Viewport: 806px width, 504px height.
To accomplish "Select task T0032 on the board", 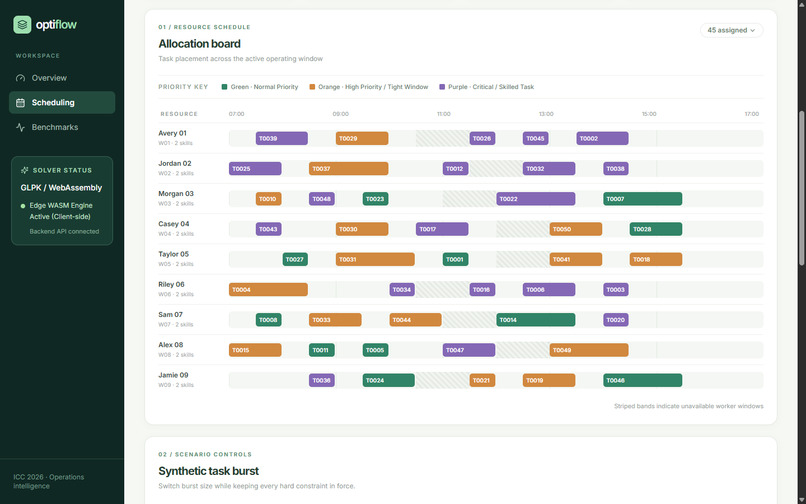I will 549,169.
